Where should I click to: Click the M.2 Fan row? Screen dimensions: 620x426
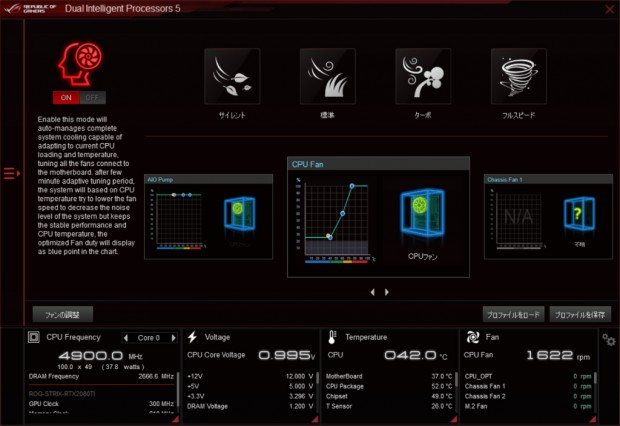(528, 406)
